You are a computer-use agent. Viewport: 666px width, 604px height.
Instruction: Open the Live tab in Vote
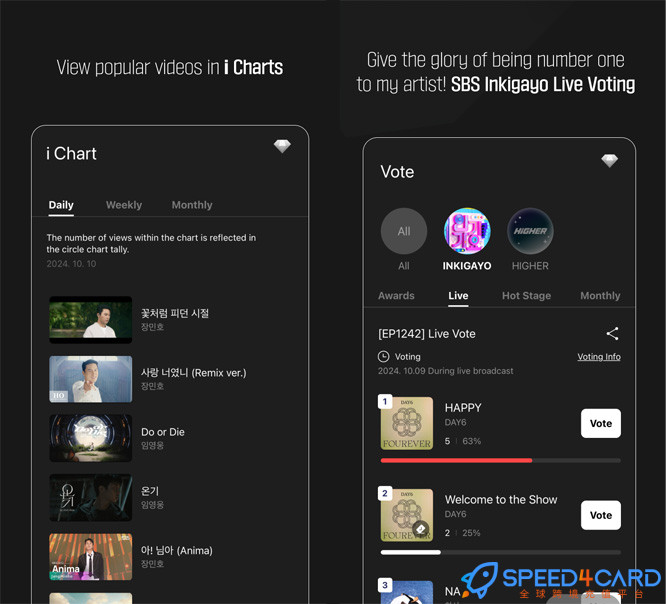[x=458, y=296]
